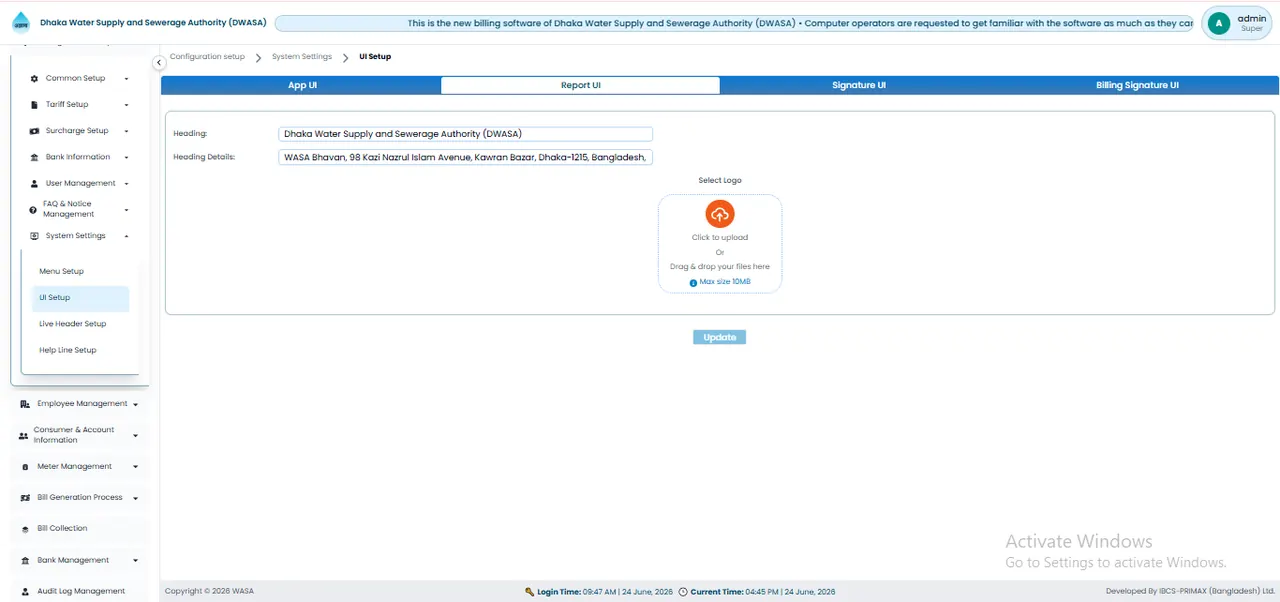
Task: Expand Bill Generation Process arrow
Action: coord(135,498)
